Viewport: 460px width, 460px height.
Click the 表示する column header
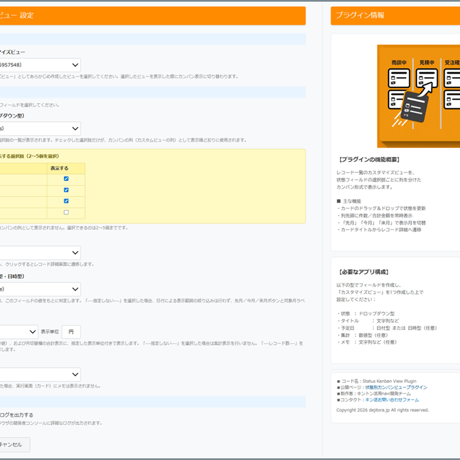(59, 168)
